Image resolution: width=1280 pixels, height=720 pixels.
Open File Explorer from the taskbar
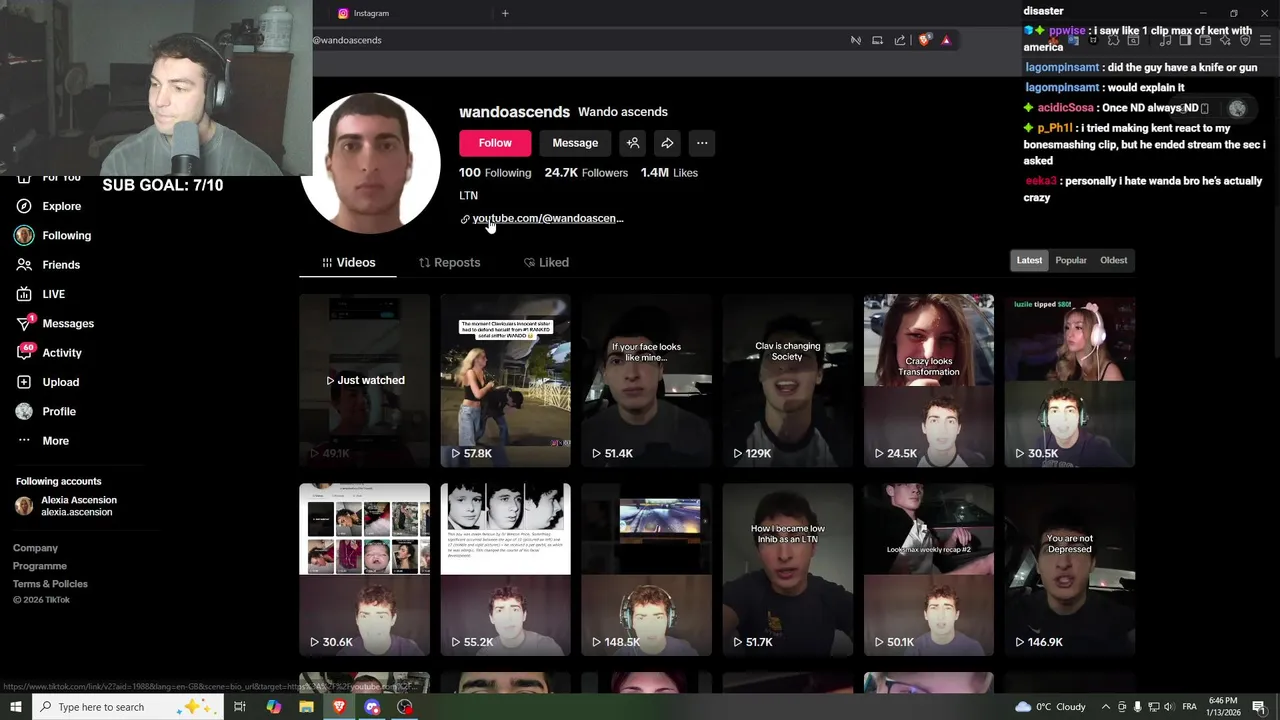pos(306,707)
